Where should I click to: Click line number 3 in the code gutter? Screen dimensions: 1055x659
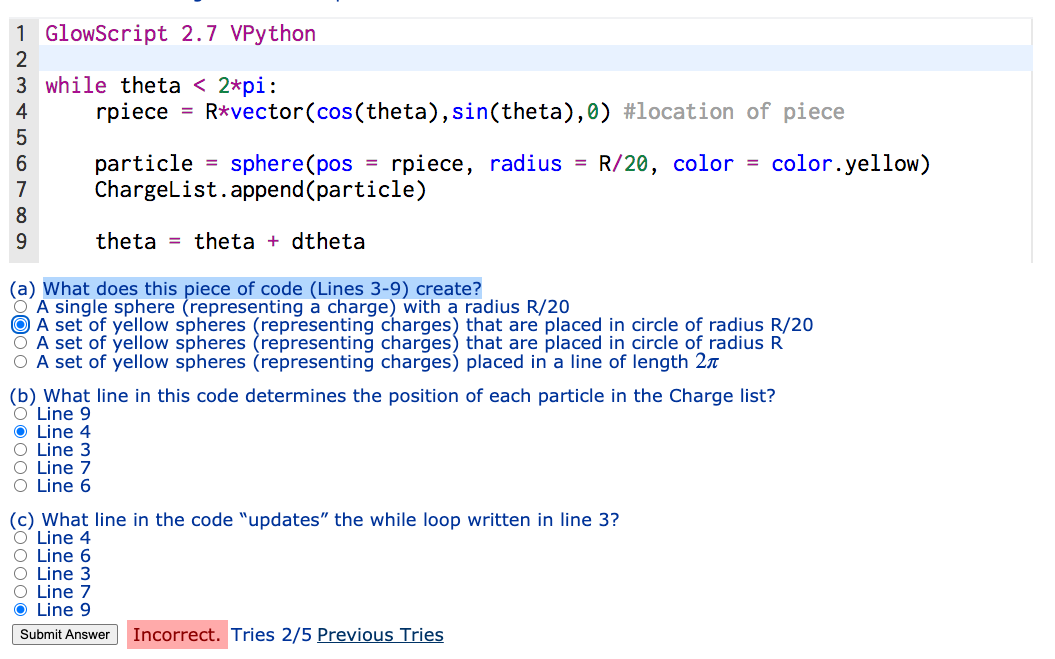[21, 86]
